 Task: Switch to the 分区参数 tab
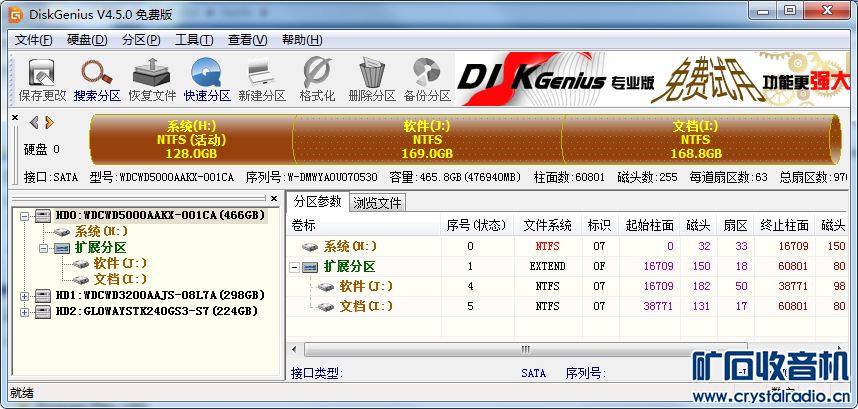317,201
